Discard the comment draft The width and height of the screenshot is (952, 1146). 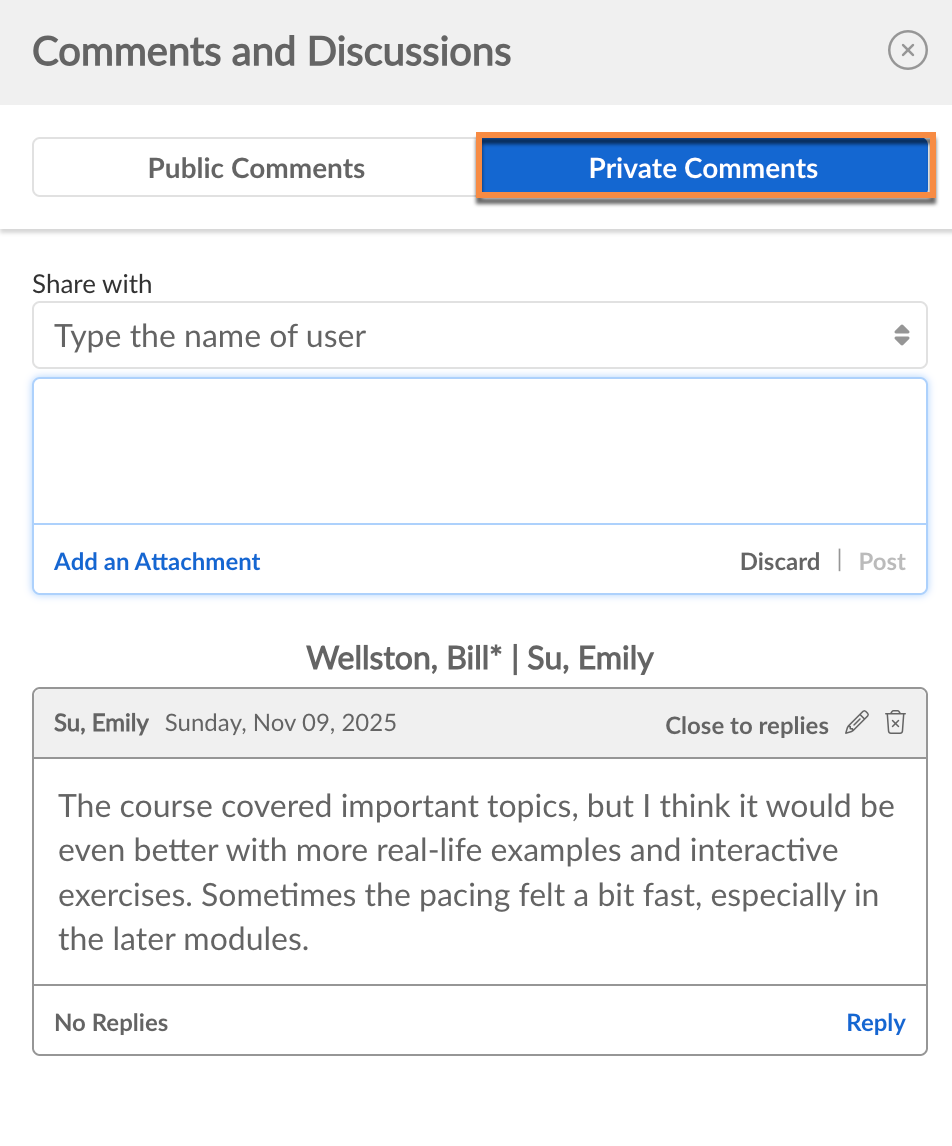[780, 562]
